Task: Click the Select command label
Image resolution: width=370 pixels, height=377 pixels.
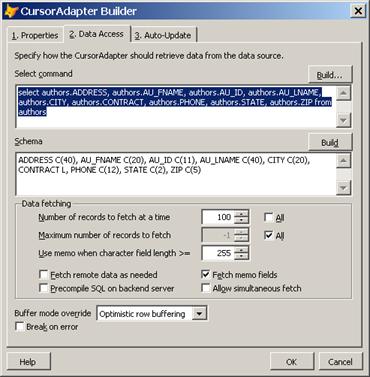Action: 43,74
